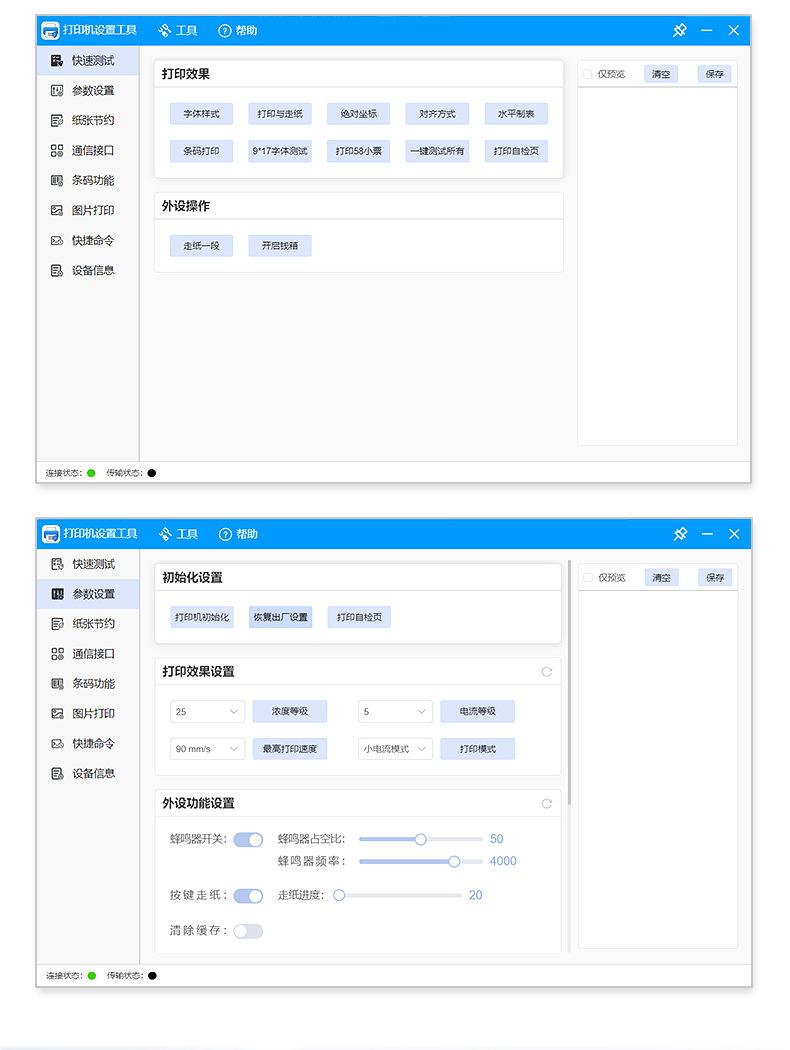The height and width of the screenshot is (1050, 790).
Task: Turn off the 蜂鸣器开关 toggle
Action: pos(248,840)
